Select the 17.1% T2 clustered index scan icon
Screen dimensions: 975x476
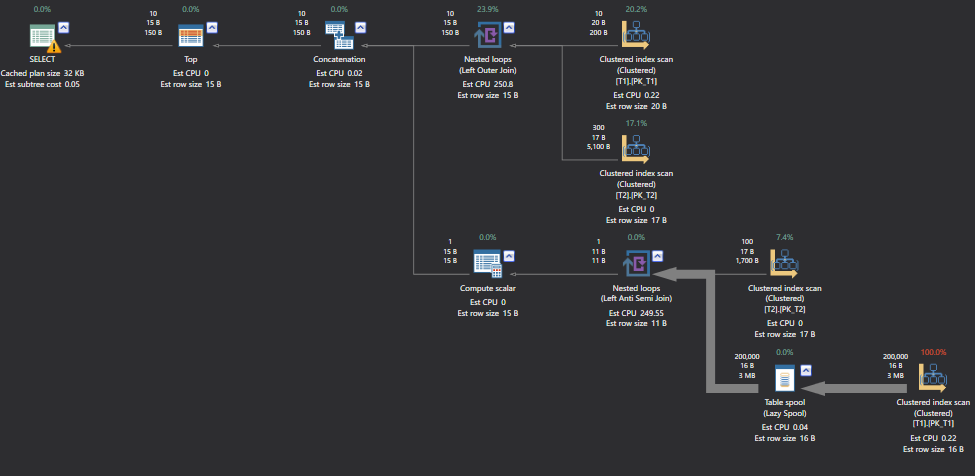pos(636,150)
